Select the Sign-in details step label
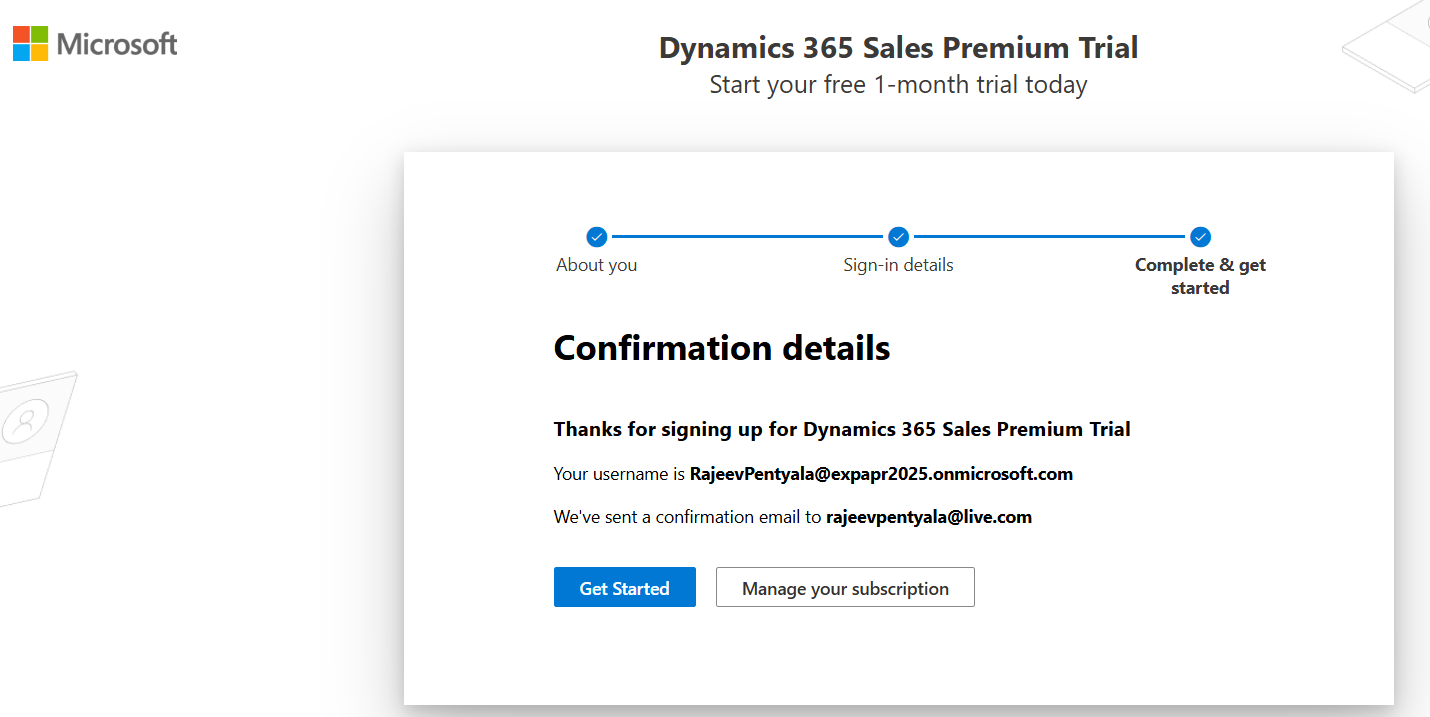The height and width of the screenshot is (717, 1430). coord(898,265)
